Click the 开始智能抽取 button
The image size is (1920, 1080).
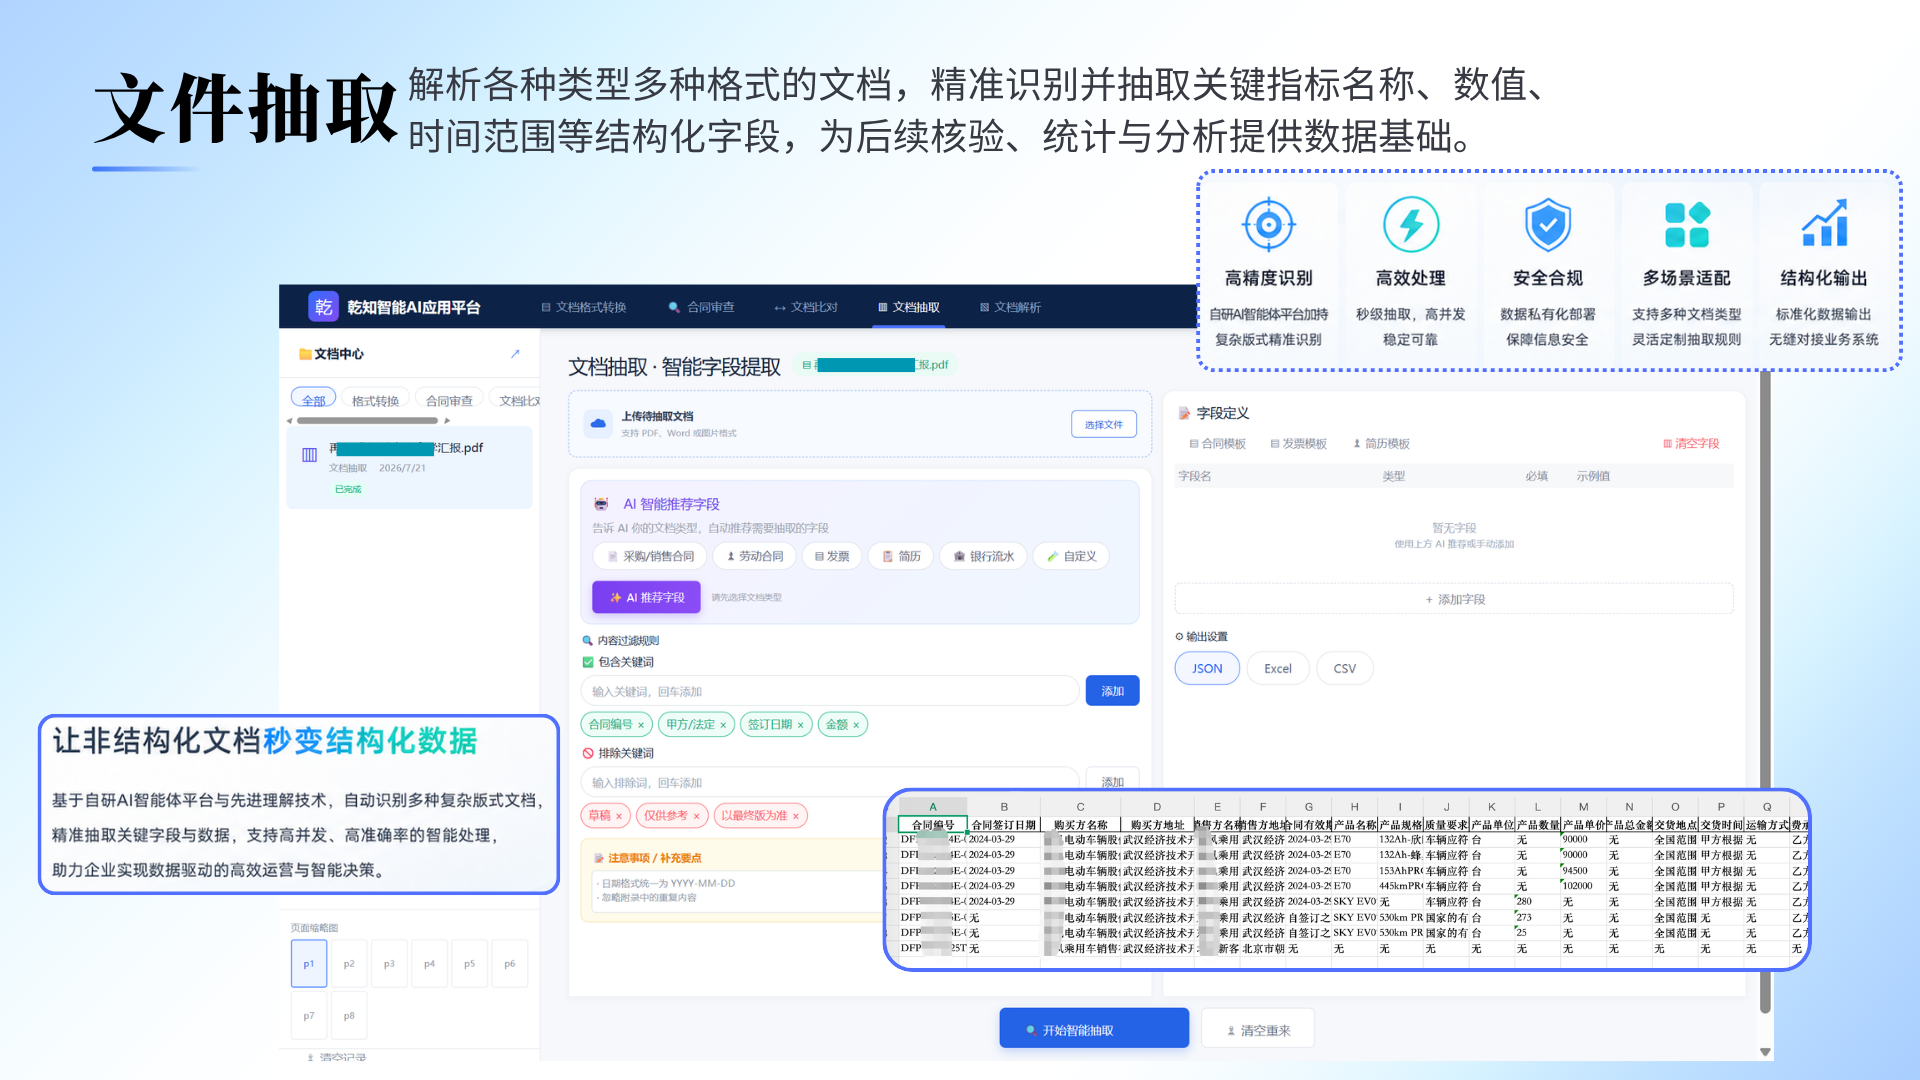(x=1094, y=1029)
